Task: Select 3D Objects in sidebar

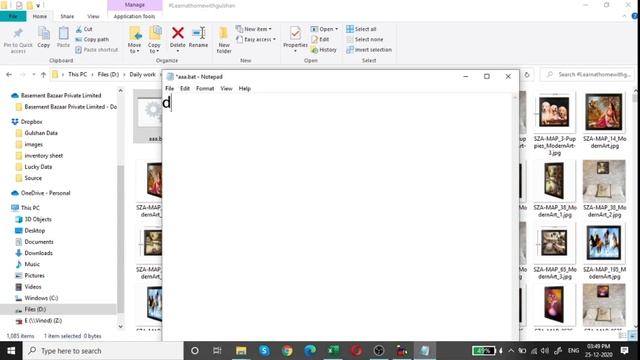Action: [x=38, y=219]
